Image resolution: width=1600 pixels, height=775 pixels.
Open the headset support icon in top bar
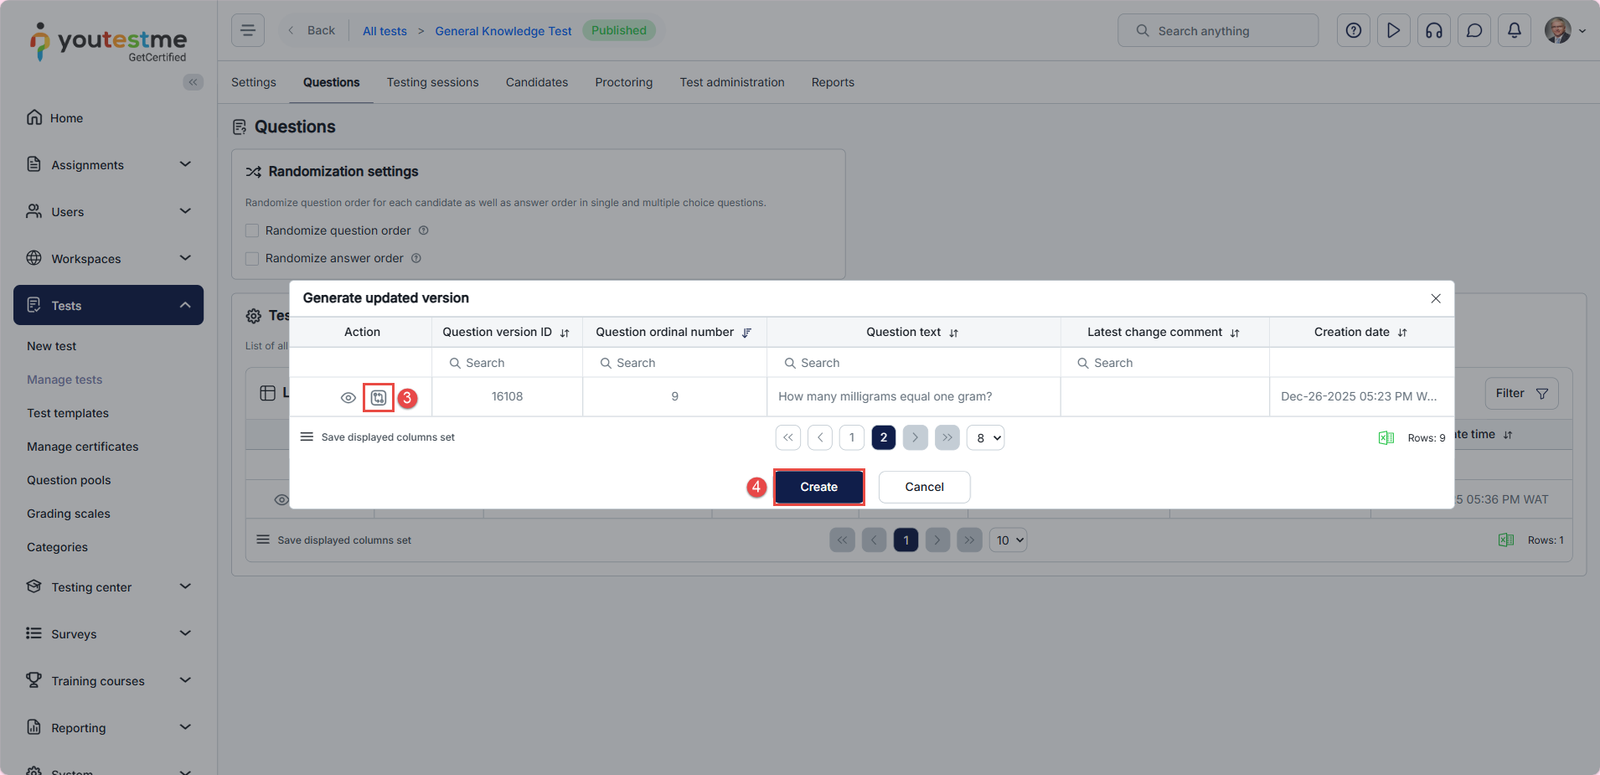1433,31
